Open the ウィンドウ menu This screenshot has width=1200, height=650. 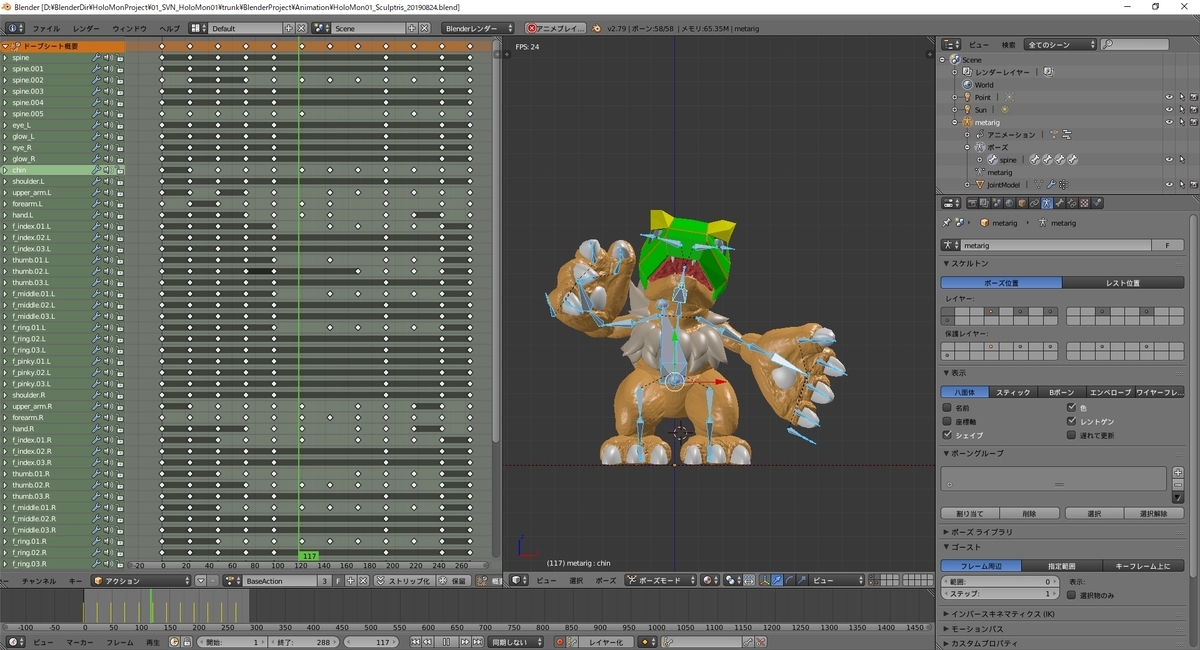[x=129, y=28]
